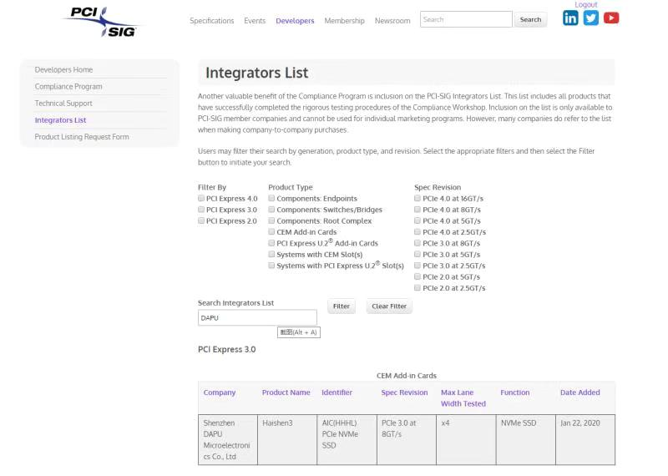Tick Components: Endpoints product type
Screen dimensions: 668x476
coord(271,198)
